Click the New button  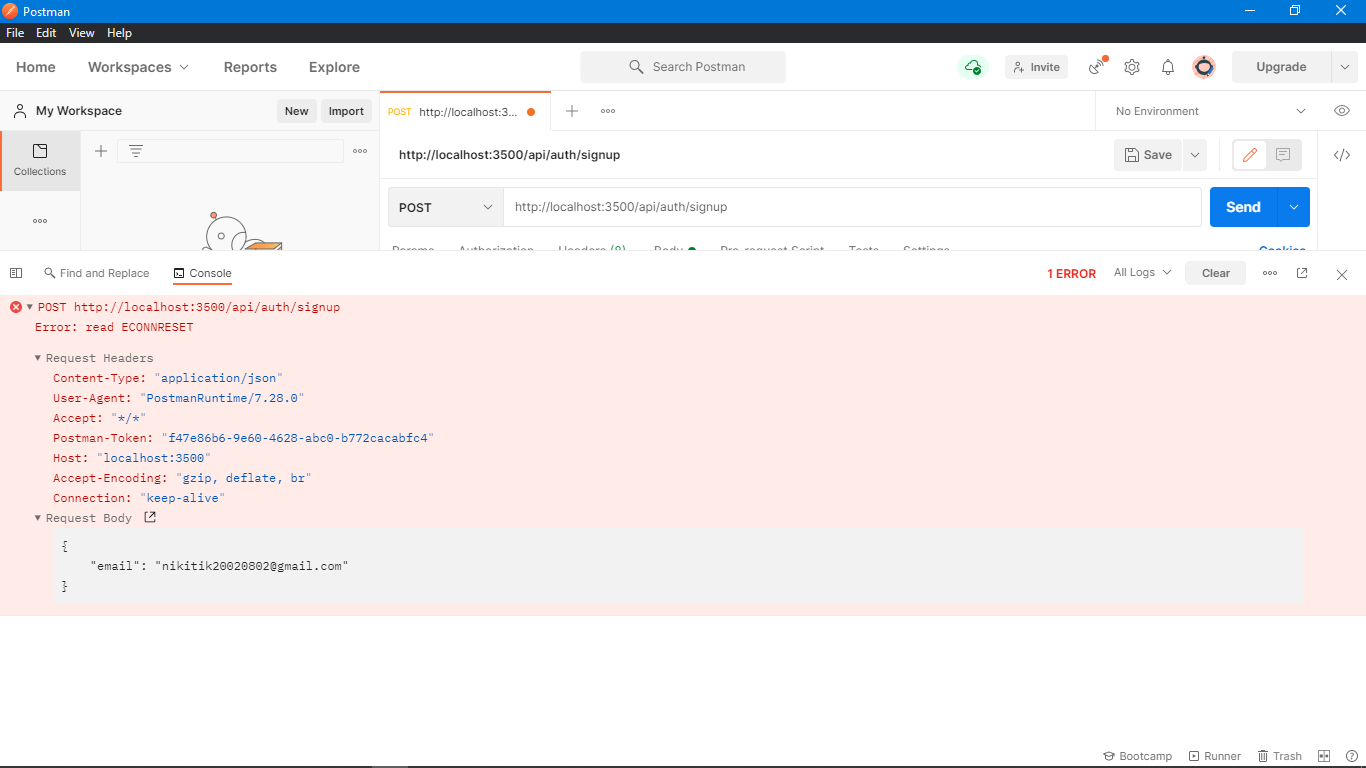(297, 111)
